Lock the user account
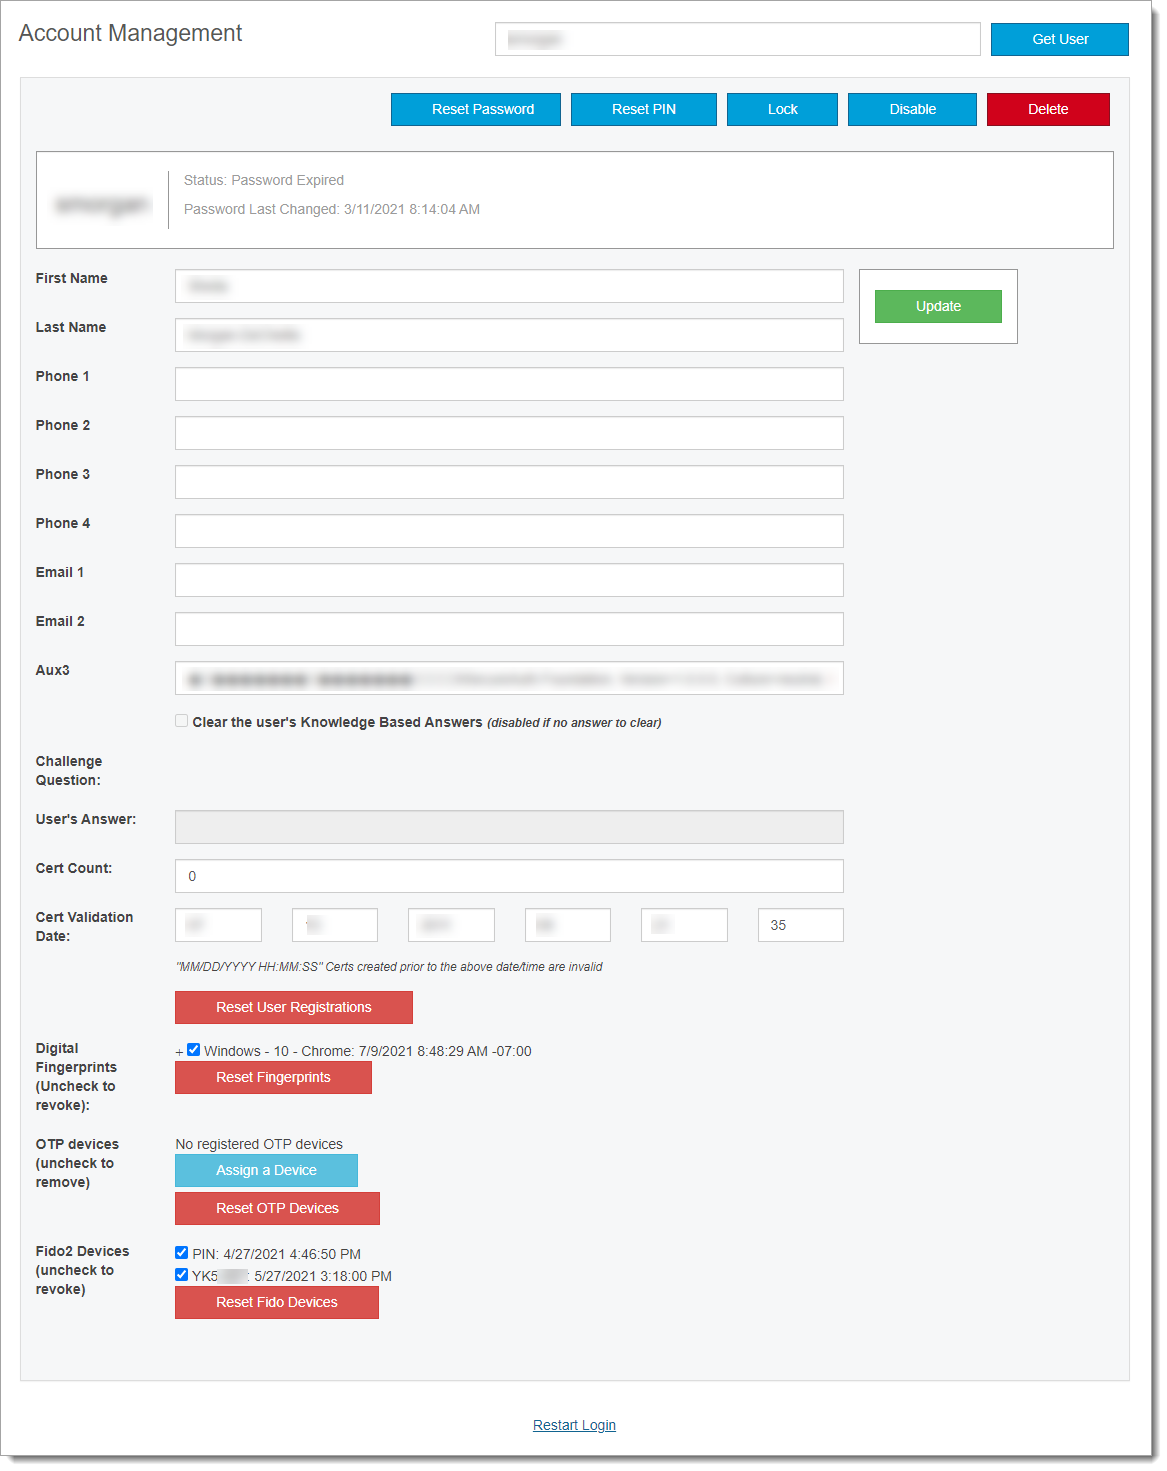Viewport: 1167px width, 1471px height. 782,109
